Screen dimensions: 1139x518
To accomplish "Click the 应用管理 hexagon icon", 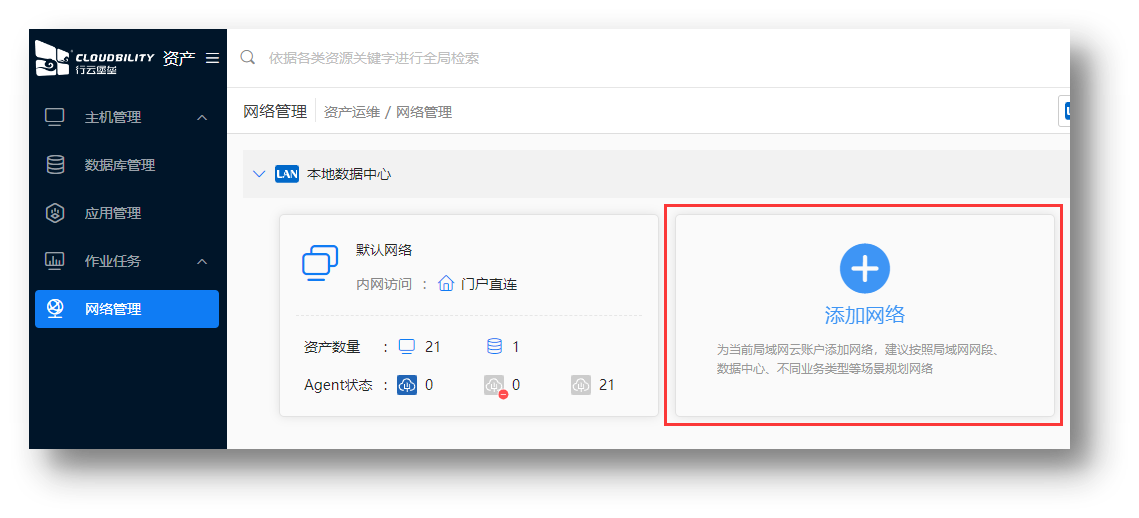I will pyautogui.click(x=55, y=213).
